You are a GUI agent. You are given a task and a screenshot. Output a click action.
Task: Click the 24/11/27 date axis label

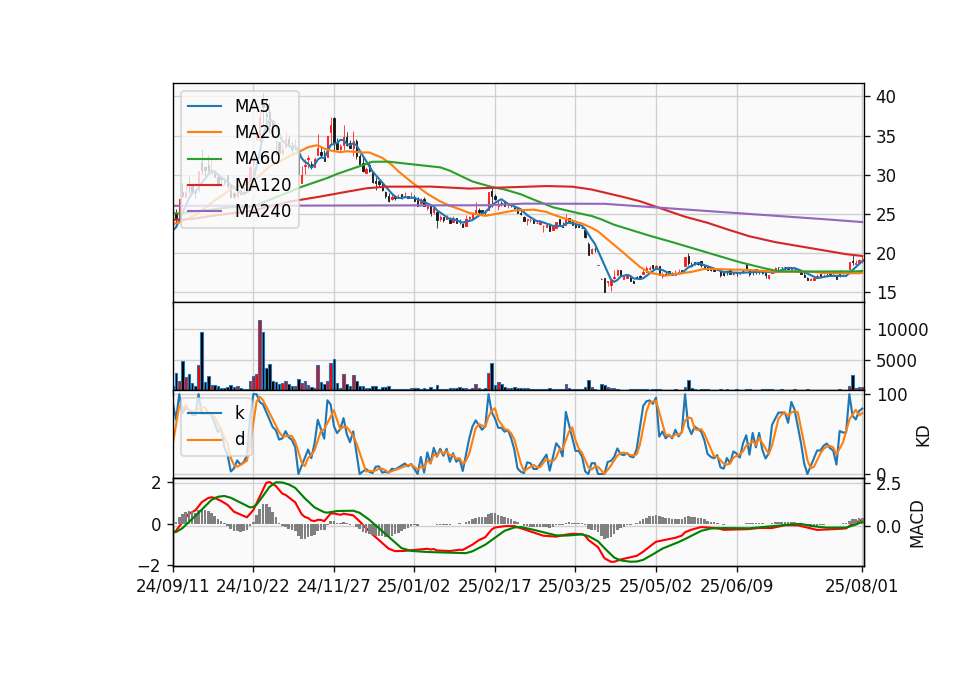point(334,586)
